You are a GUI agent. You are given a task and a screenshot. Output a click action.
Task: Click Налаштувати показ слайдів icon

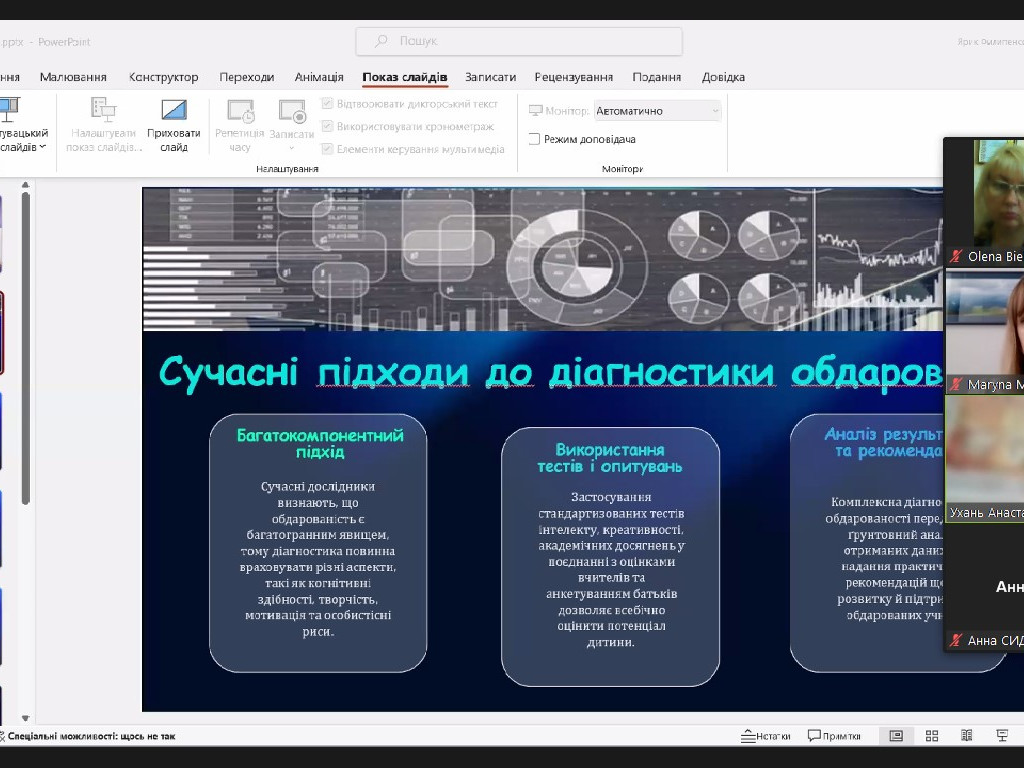click(103, 110)
